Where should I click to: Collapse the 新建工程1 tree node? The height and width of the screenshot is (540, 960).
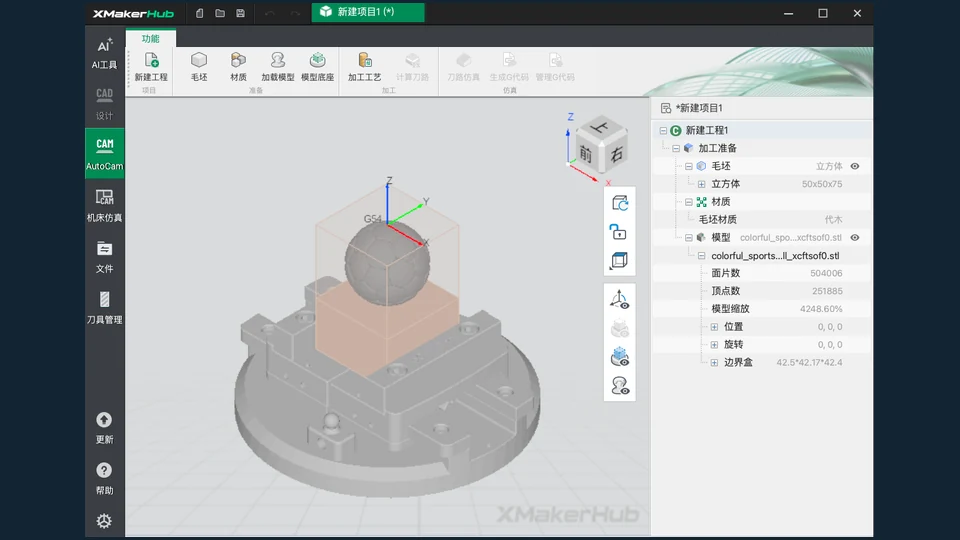click(x=663, y=130)
